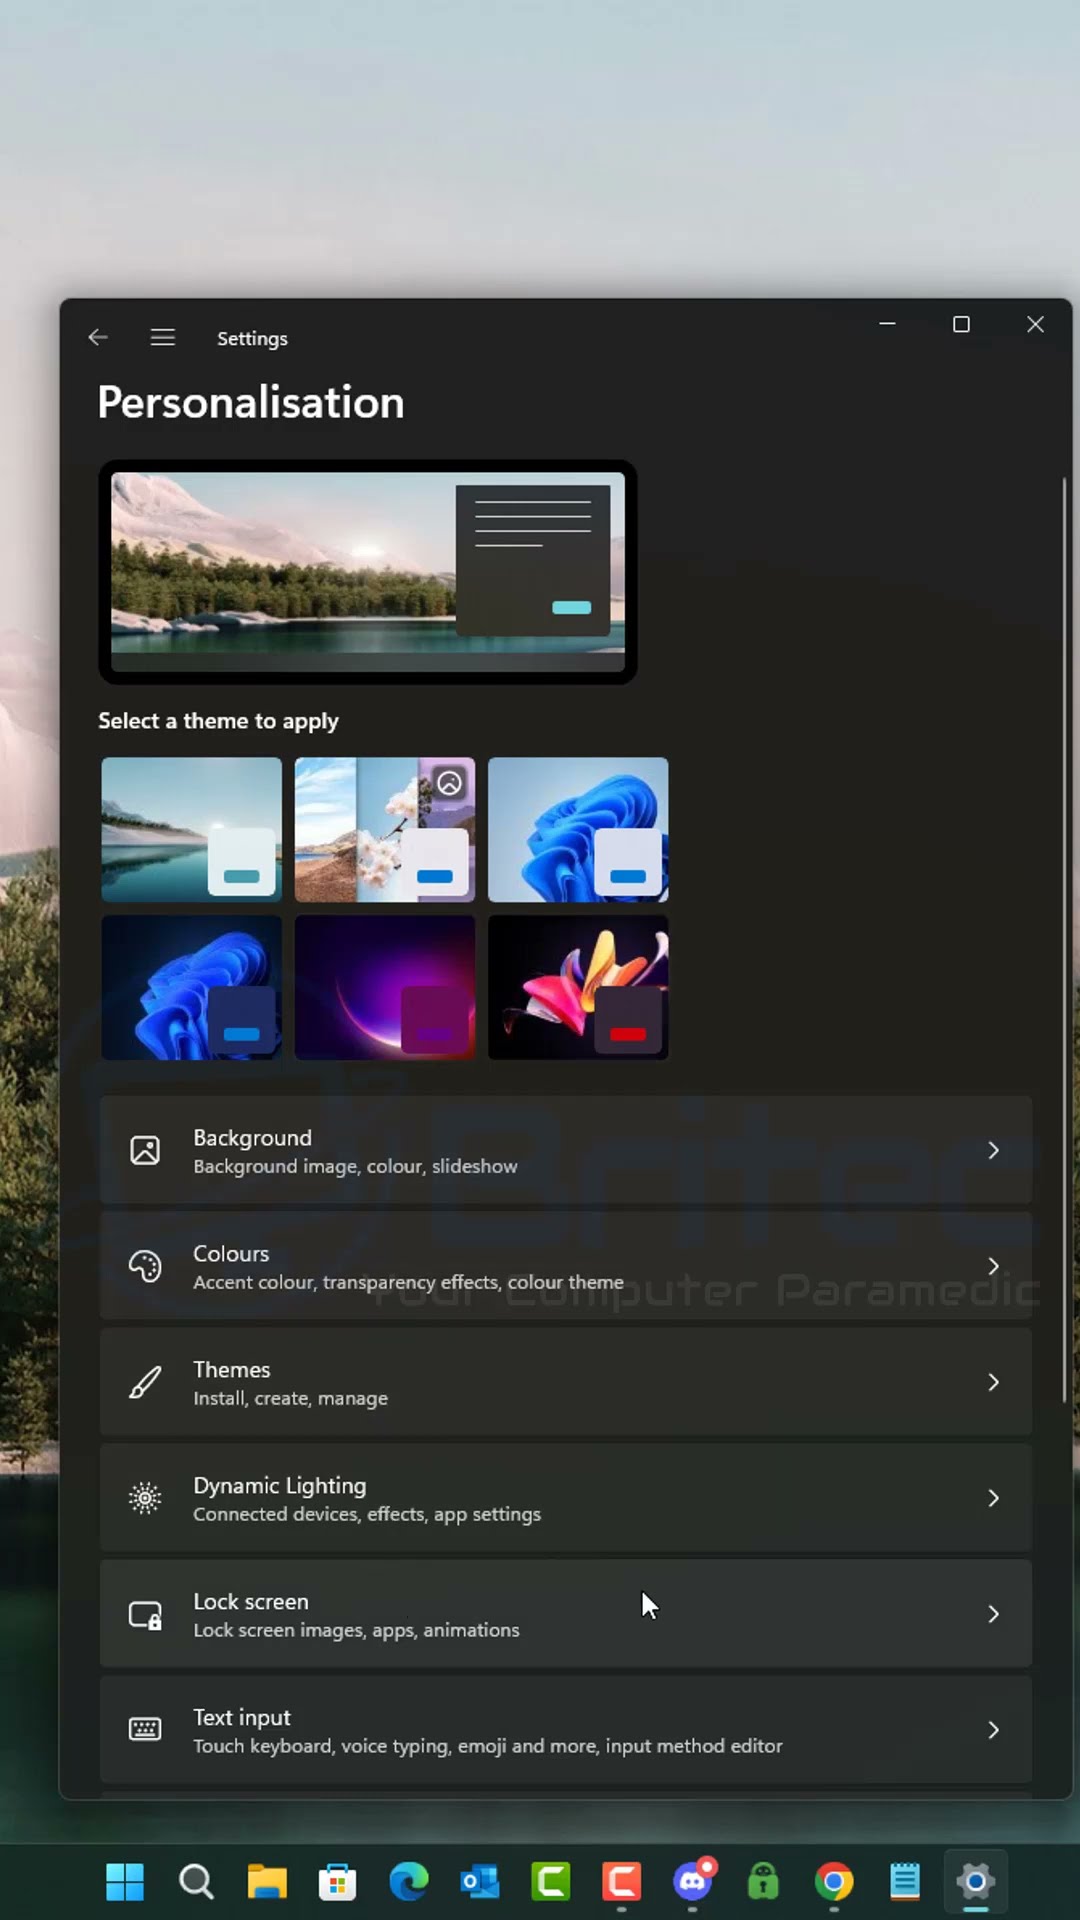Open the green Camtasia taskbar icon
Viewport: 1080px width, 1920px height.
(551, 1882)
